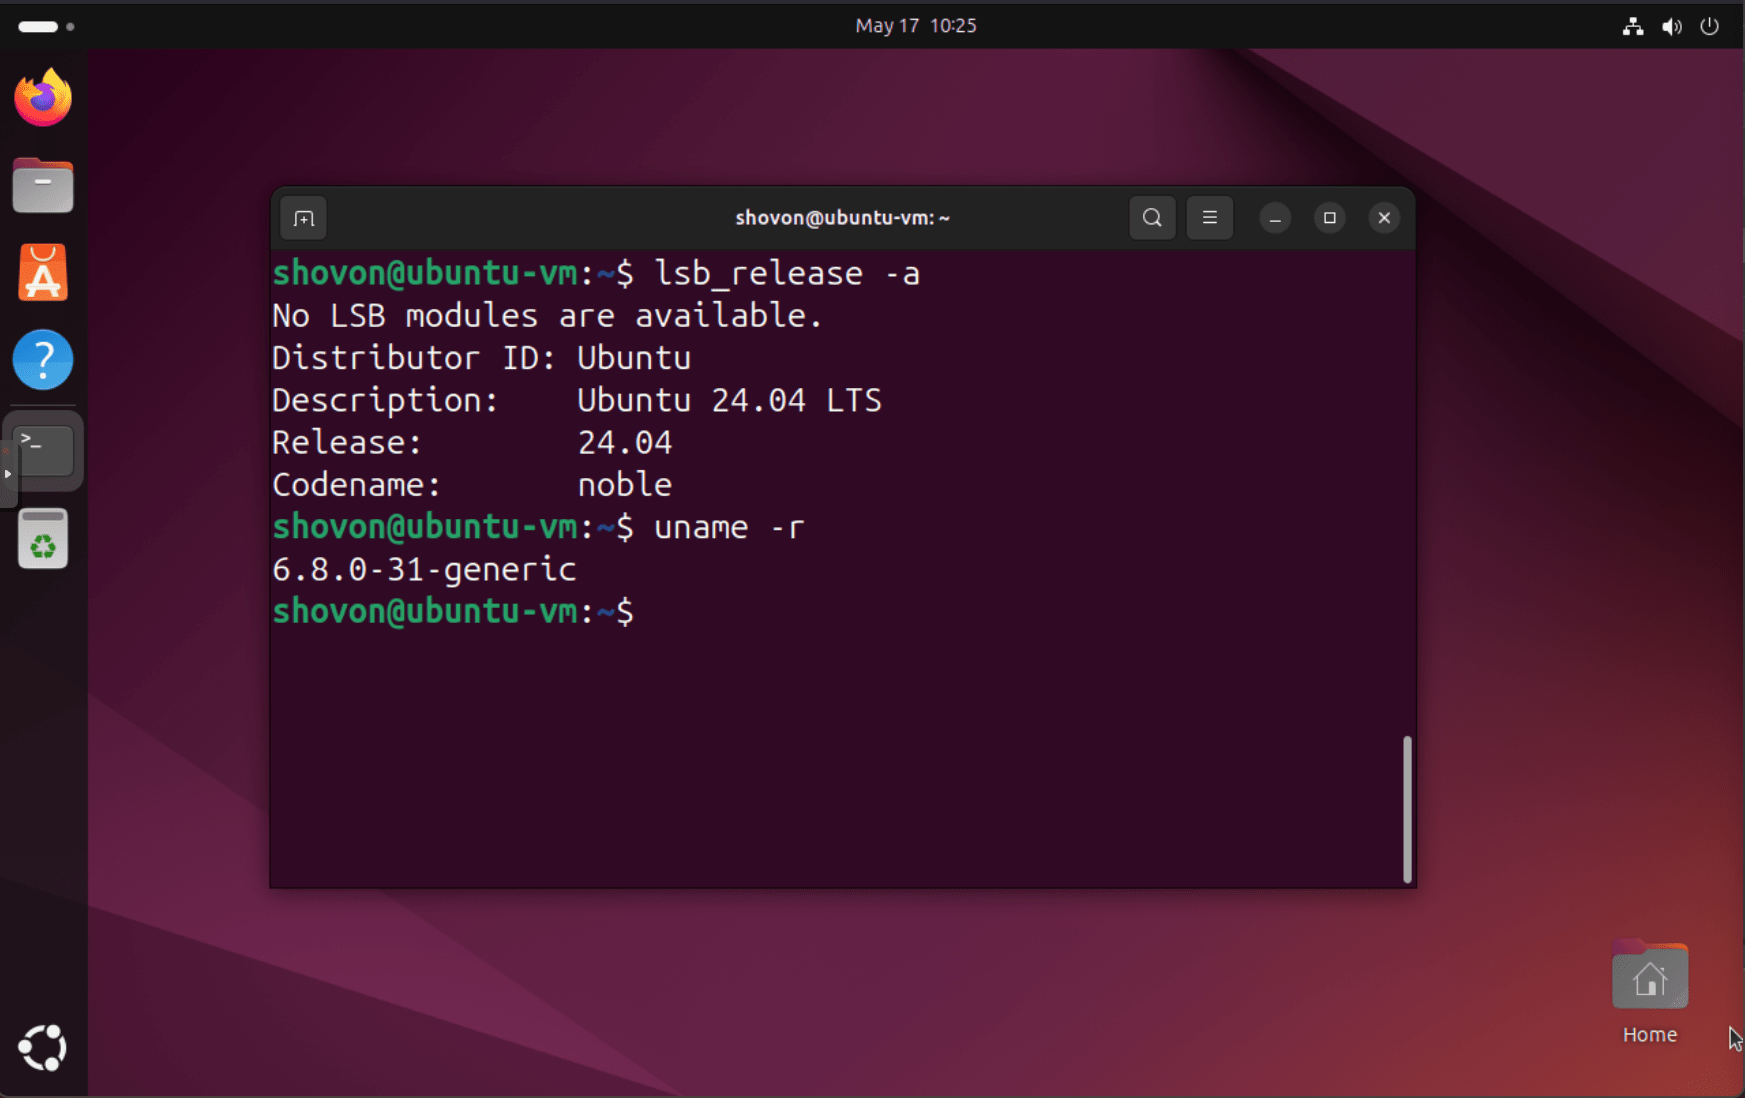Open the Trash from the dock
Screen dimensions: 1745x1098
pyautogui.click(x=42, y=538)
